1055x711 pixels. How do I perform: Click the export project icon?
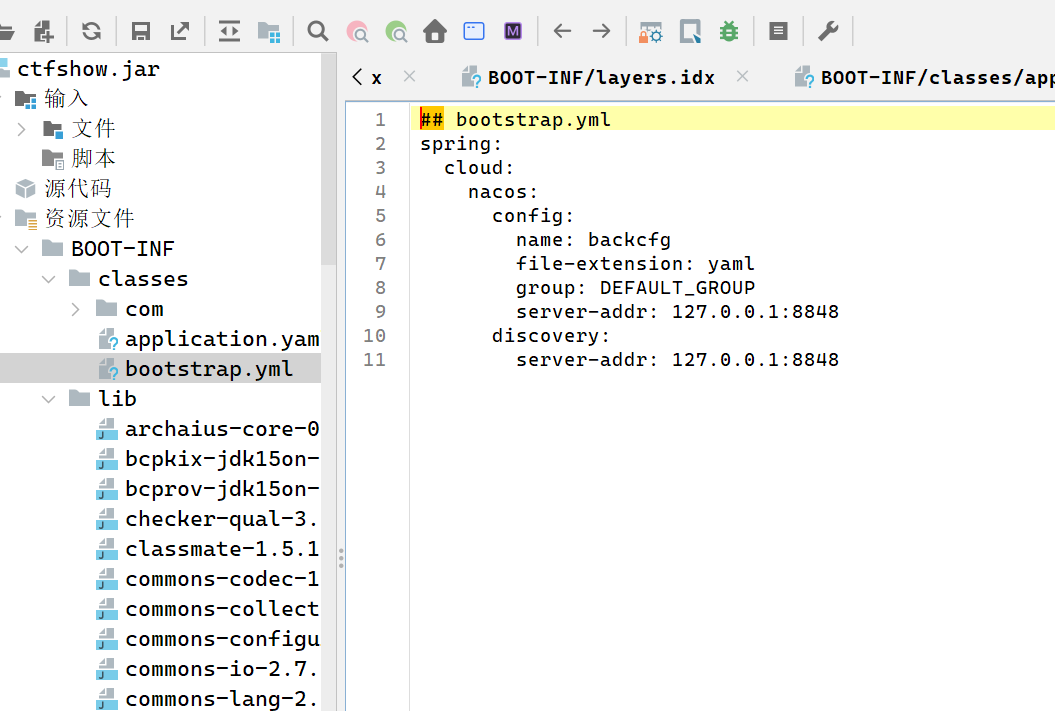click(180, 31)
